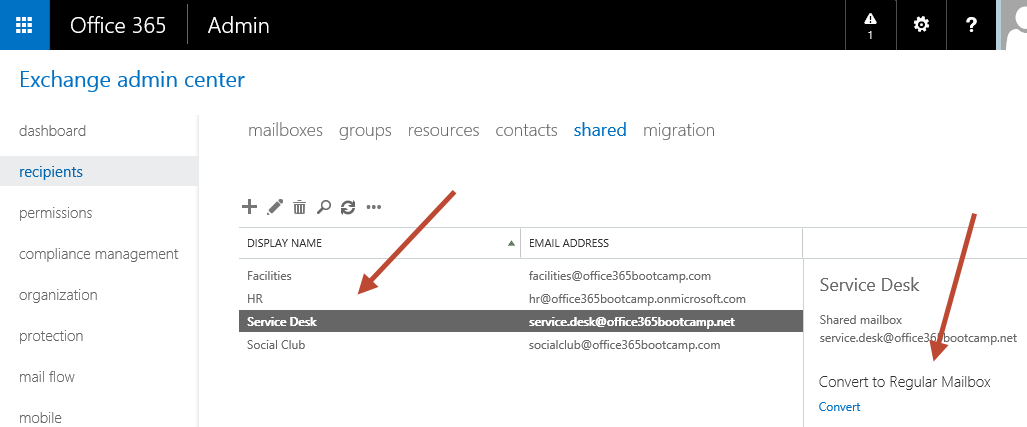Screen dimensions: 1027x427
Task: Sort by display name arrow
Action: (511, 243)
